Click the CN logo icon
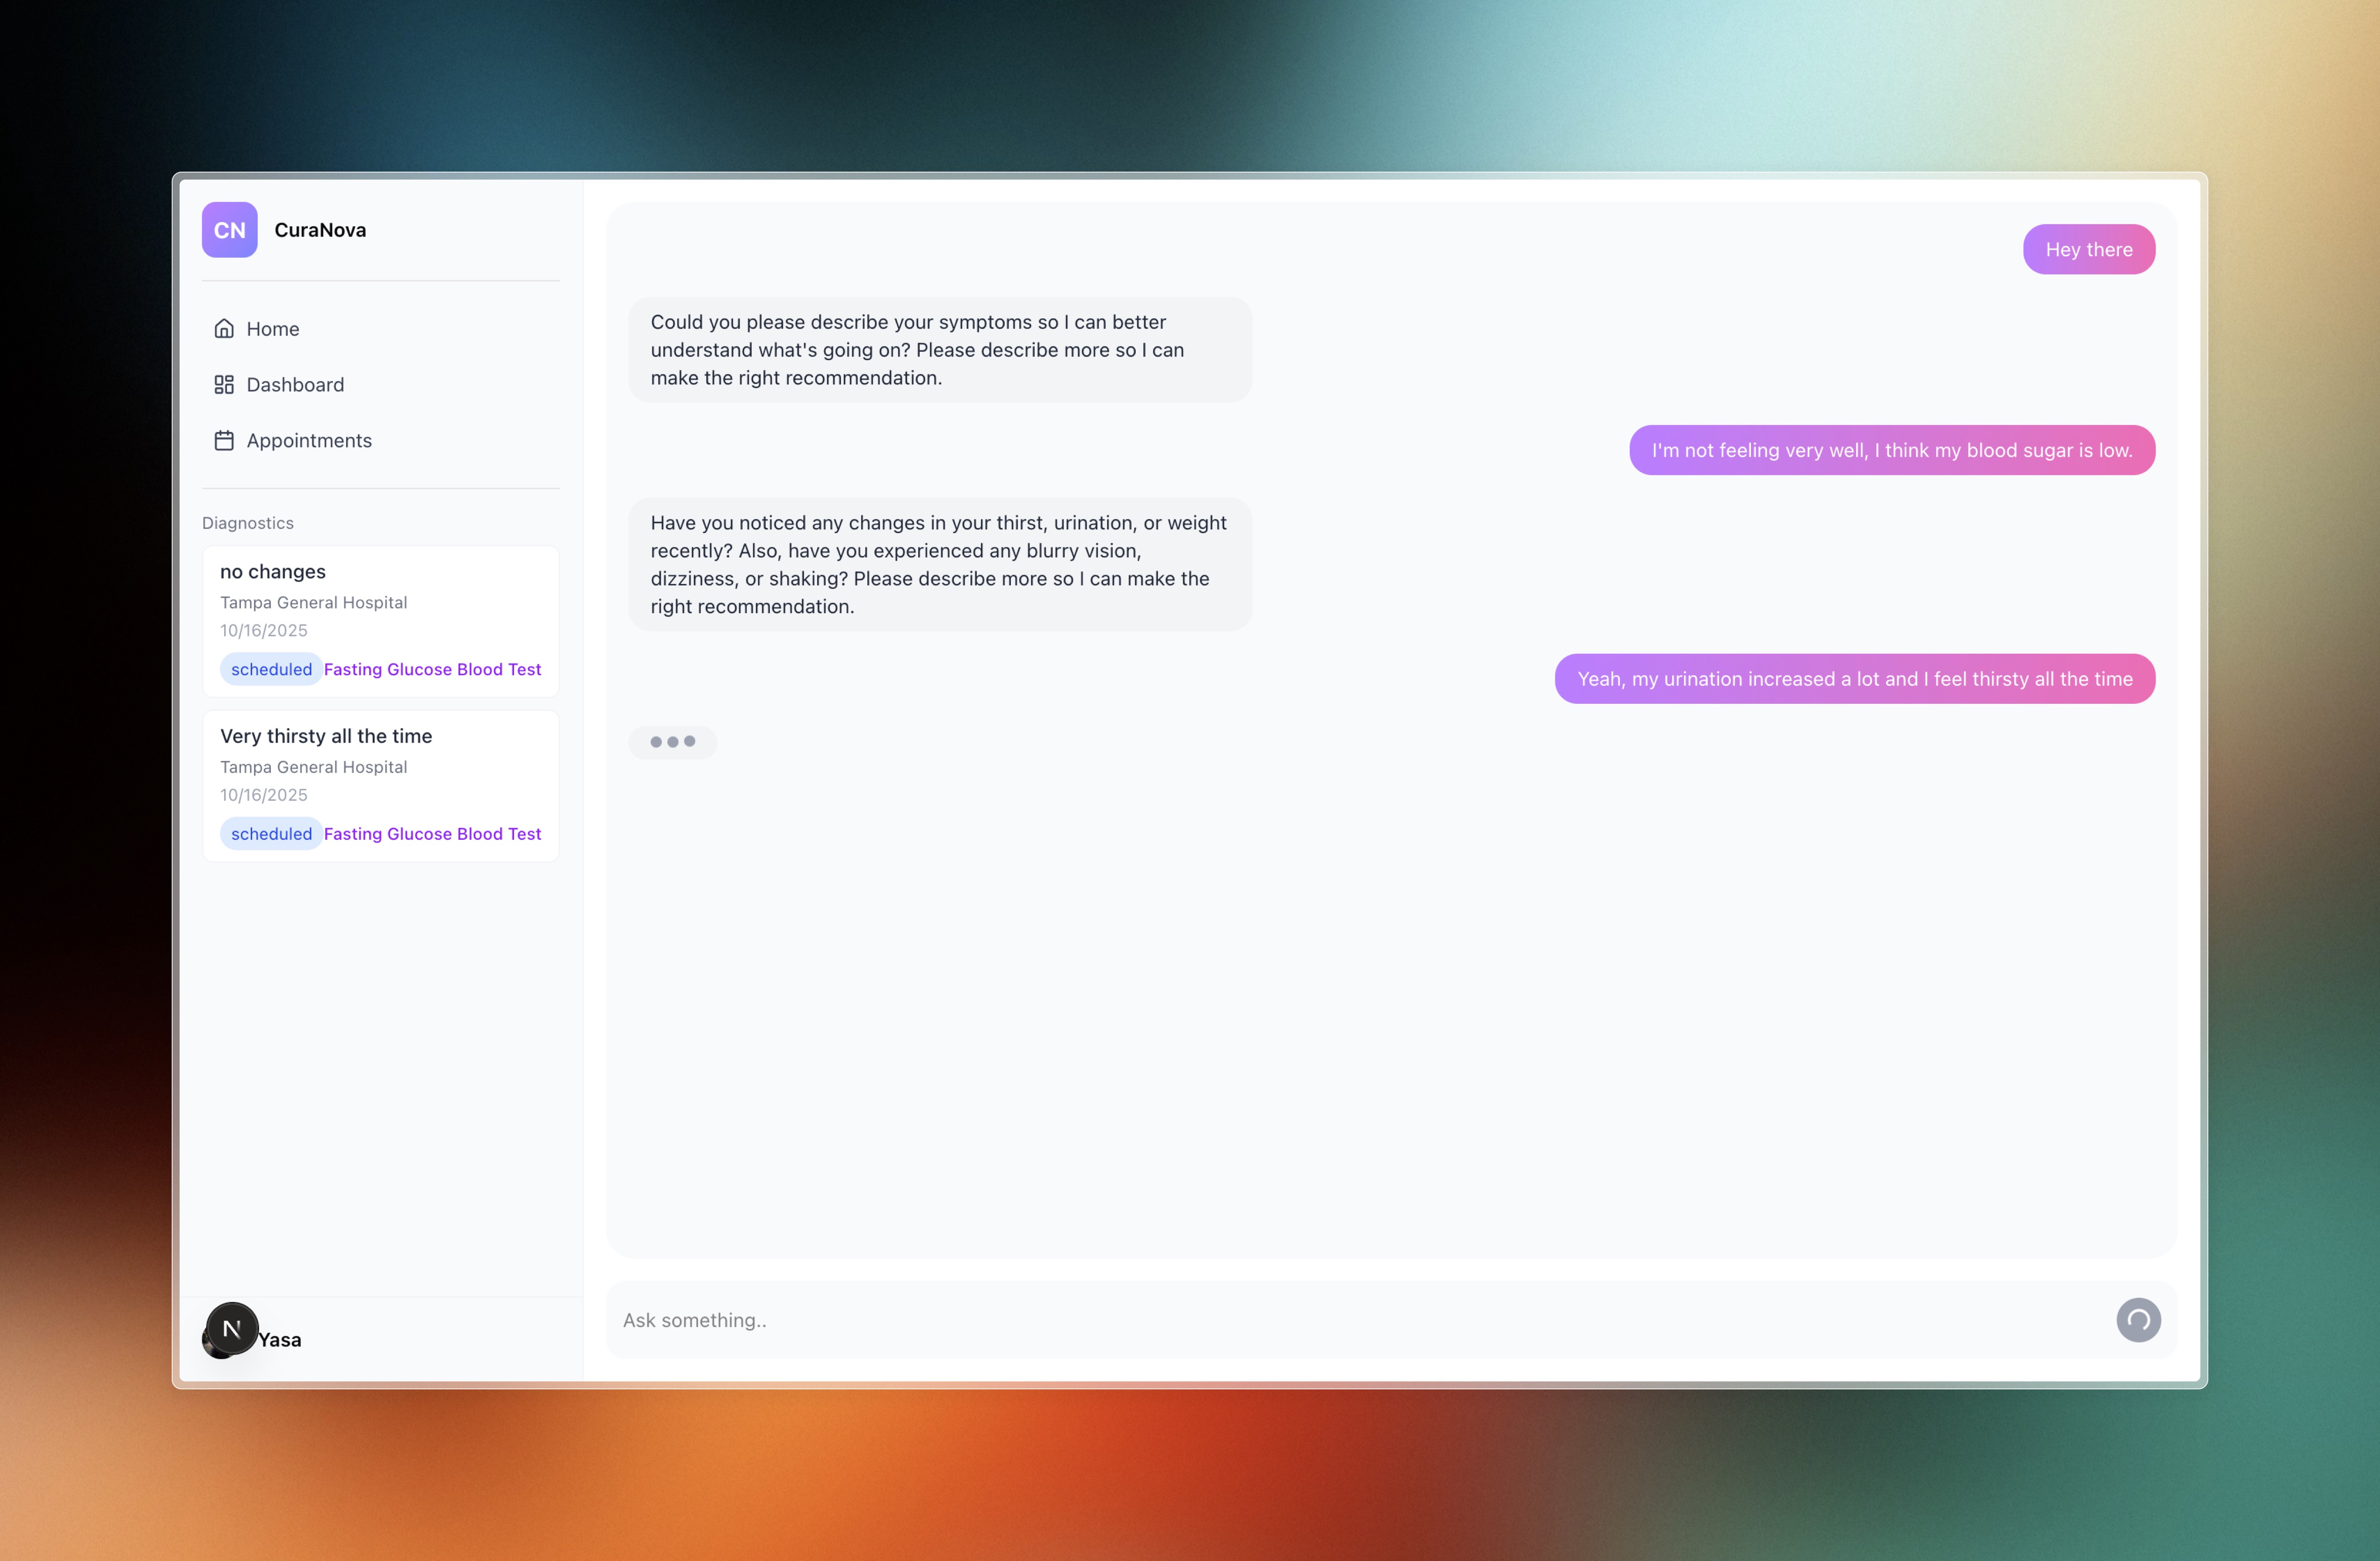Viewport: 2380px width, 1561px height. [x=229, y=230]
